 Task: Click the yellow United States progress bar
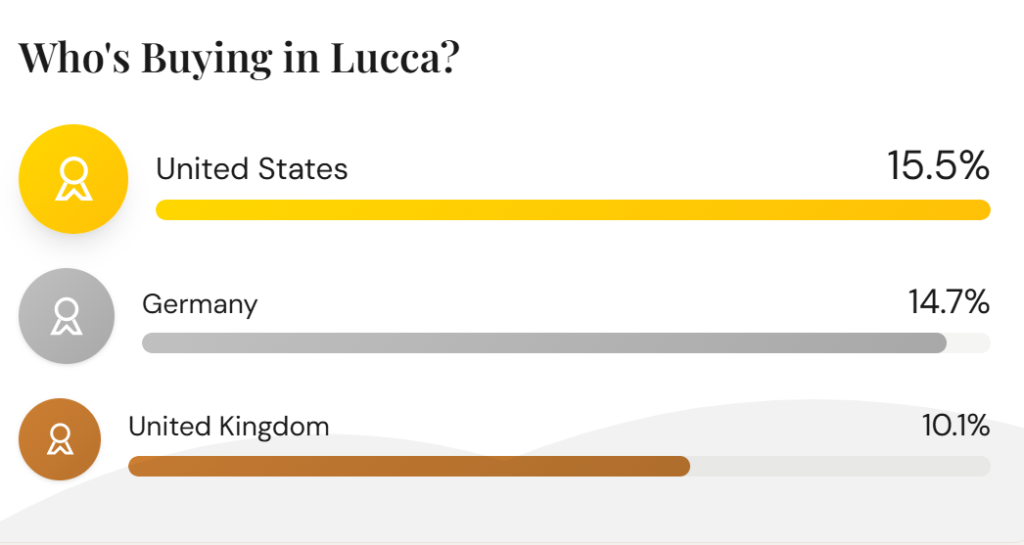pos(572,210)
